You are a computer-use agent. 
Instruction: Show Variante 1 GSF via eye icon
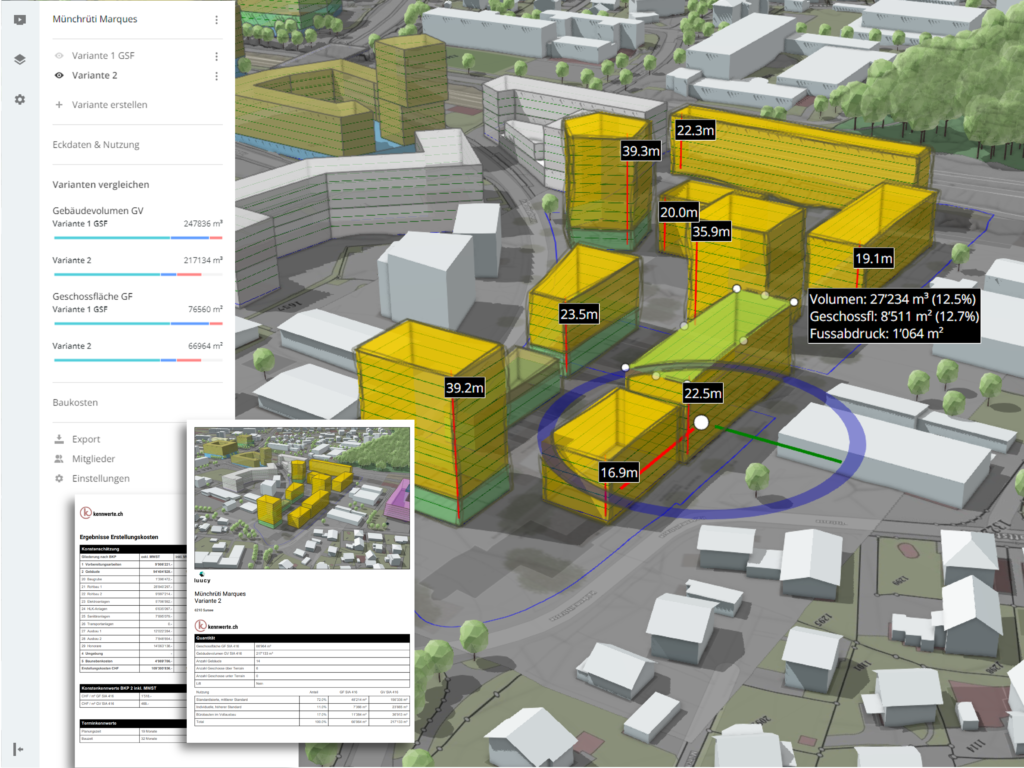(x=59, y=56)
